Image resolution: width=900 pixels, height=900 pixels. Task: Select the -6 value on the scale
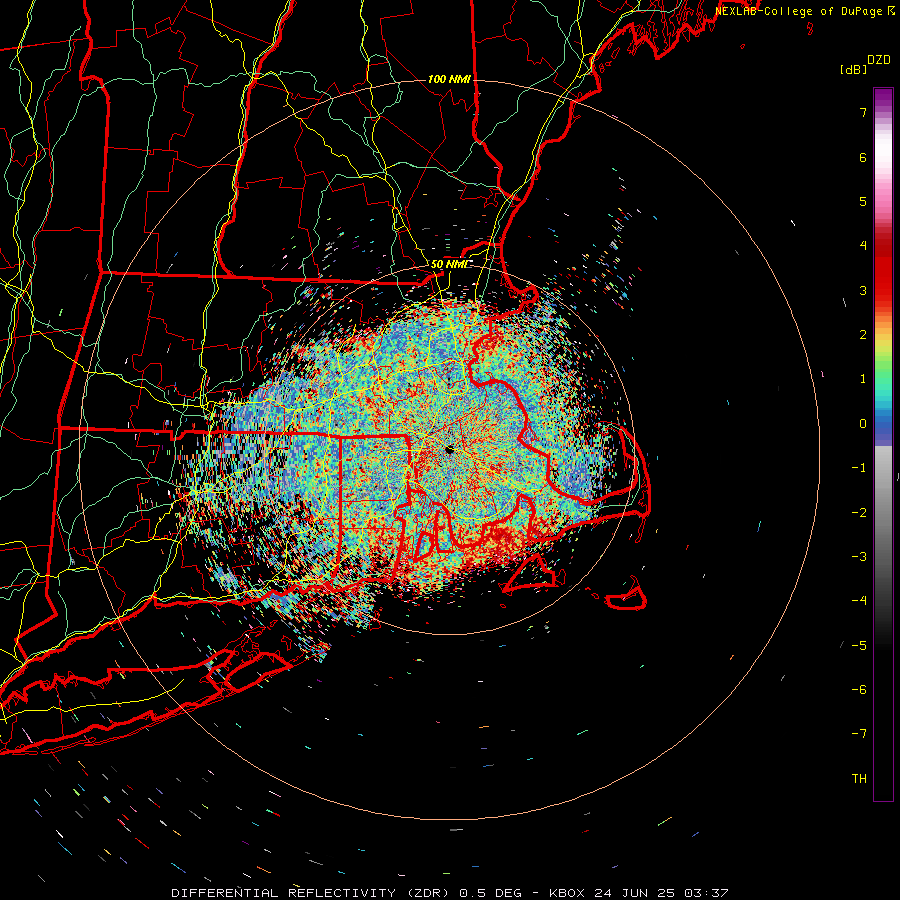pyautogui.click(x=859, y=689)
